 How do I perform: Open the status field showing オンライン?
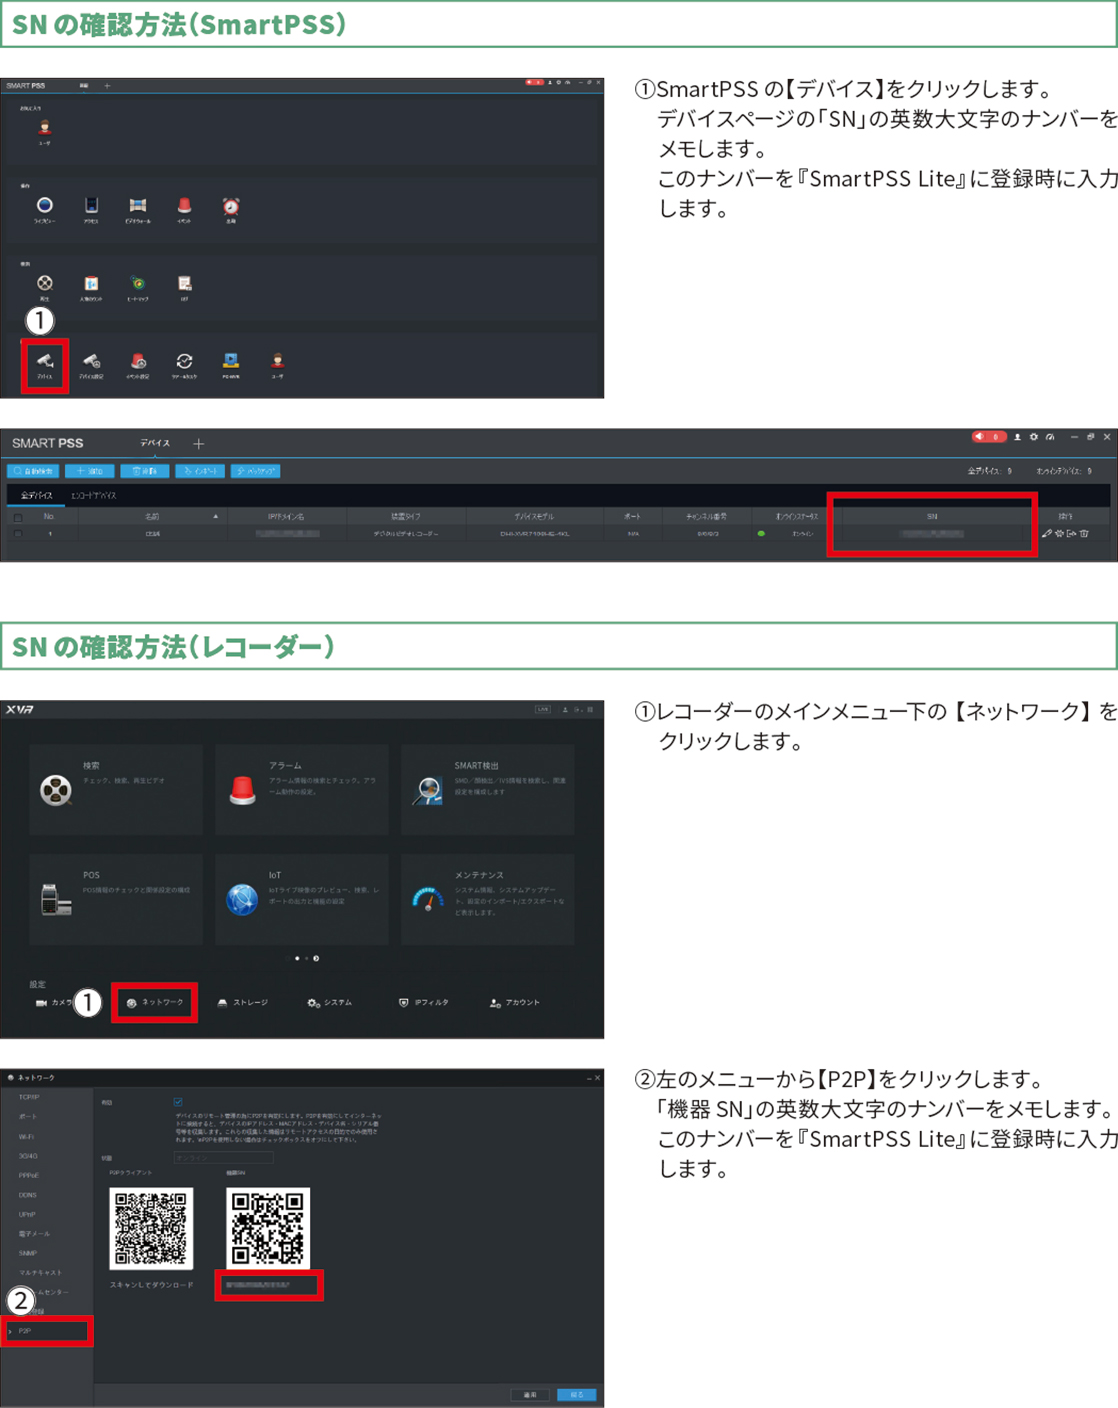point(223,1158)
